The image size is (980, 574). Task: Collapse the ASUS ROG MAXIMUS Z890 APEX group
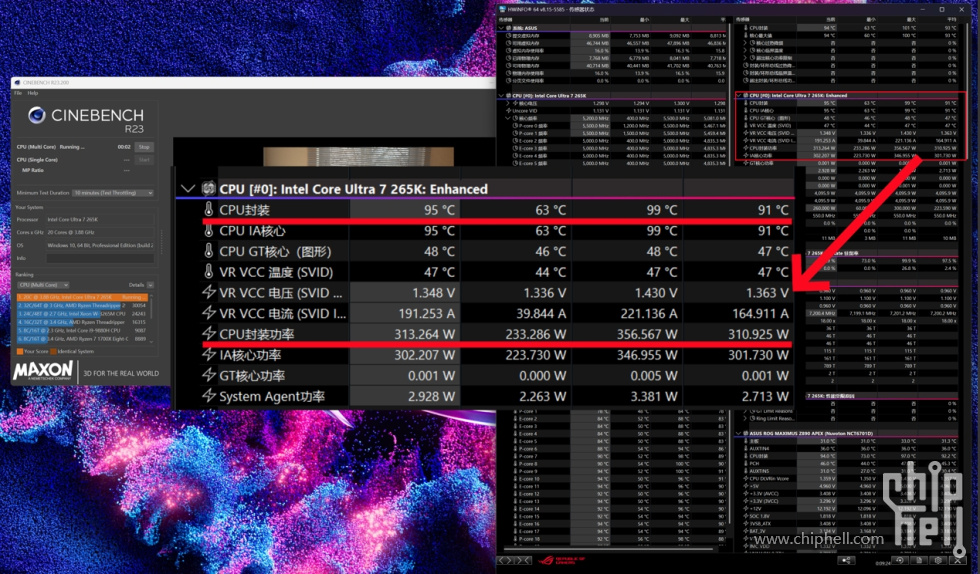(x=739, y=433)
